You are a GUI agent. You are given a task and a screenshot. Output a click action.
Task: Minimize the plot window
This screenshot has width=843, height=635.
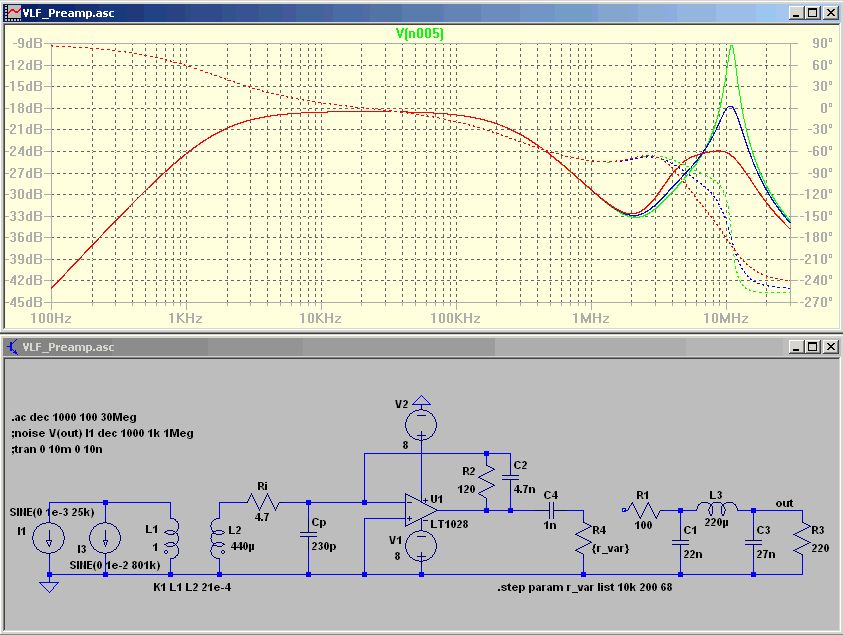point(797,13)
